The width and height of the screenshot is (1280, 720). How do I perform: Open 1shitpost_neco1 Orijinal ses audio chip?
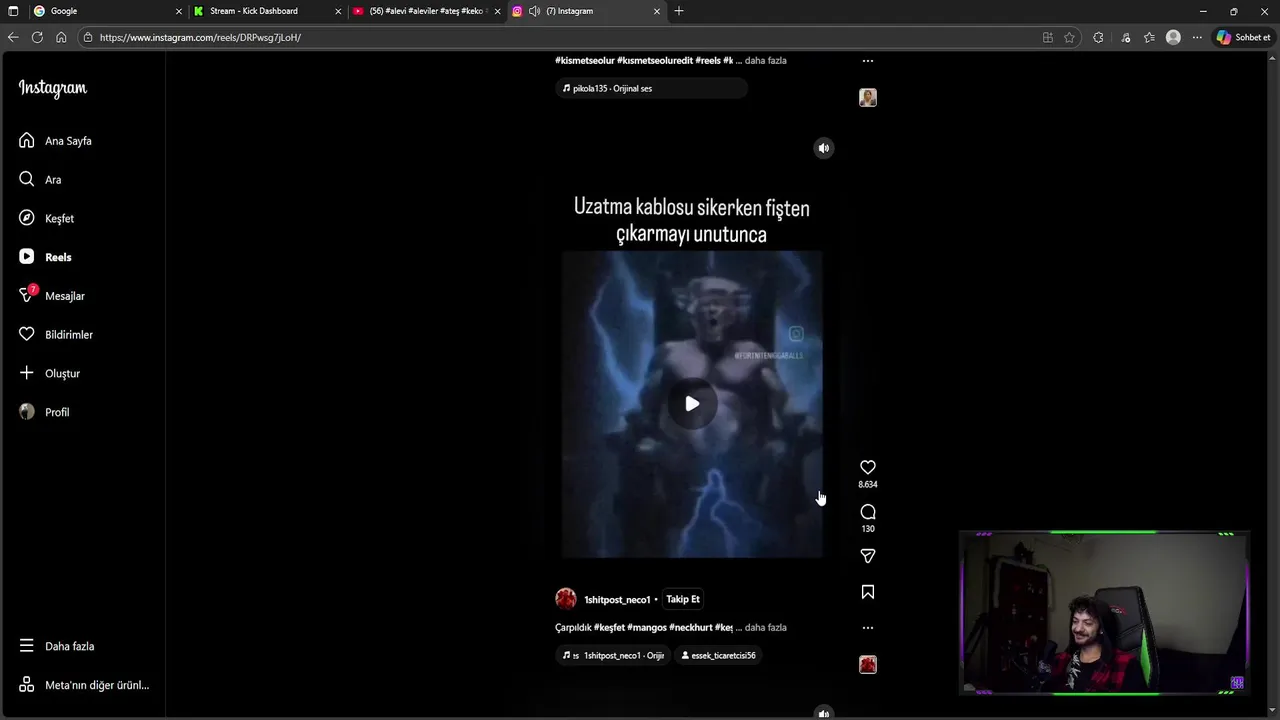[x=614, y=655]
